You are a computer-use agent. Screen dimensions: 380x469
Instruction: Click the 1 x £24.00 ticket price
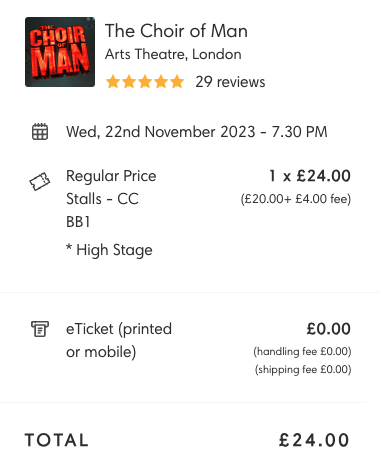[x=310, y=176]
